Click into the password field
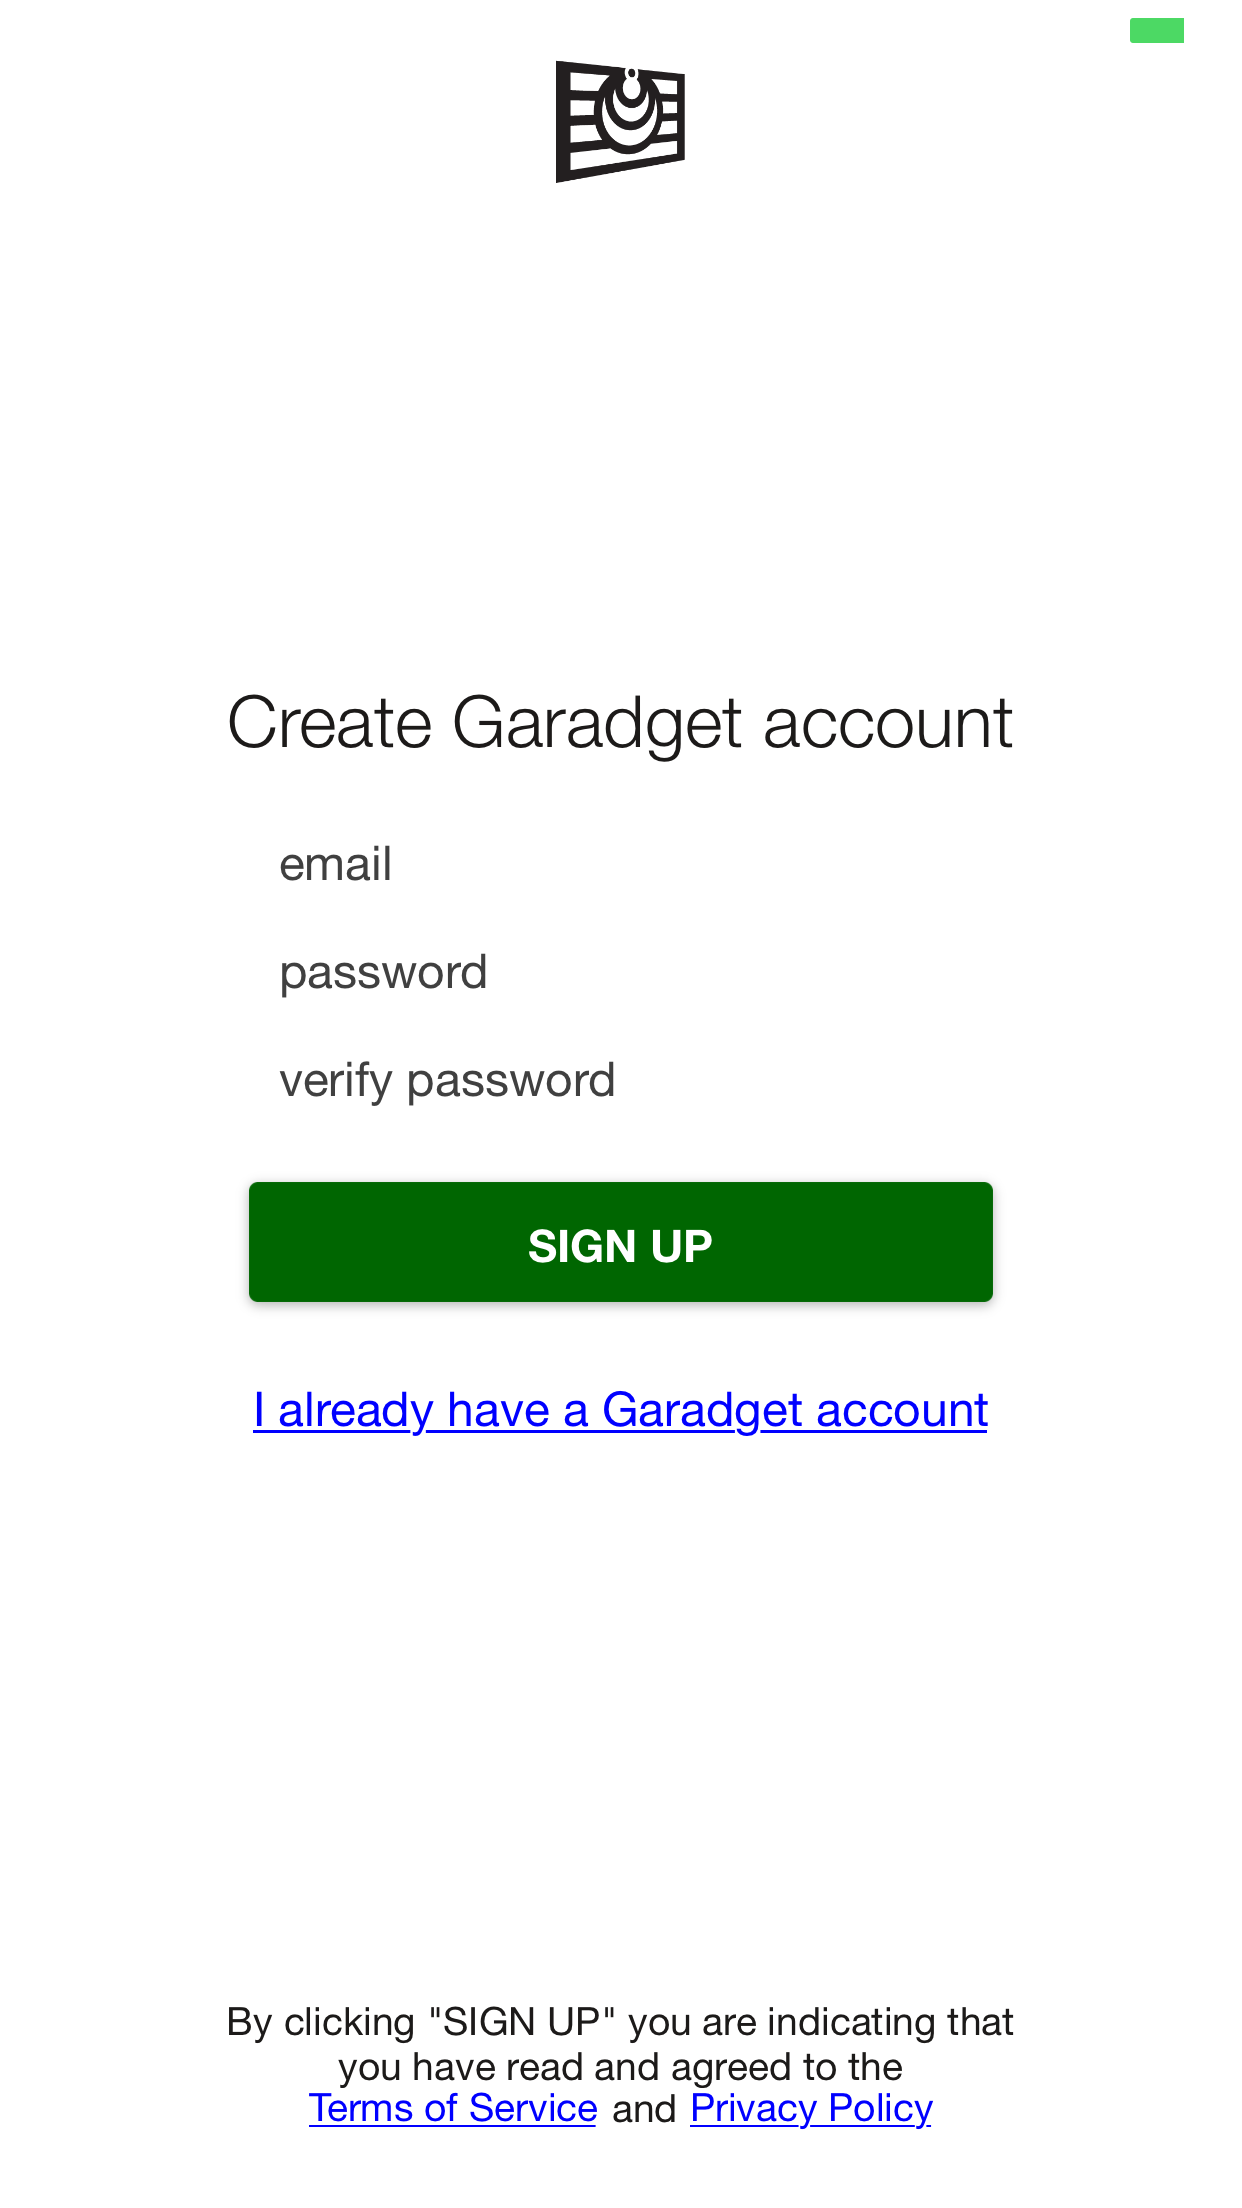1242x2208 pixels. click(x=620, y=972)
